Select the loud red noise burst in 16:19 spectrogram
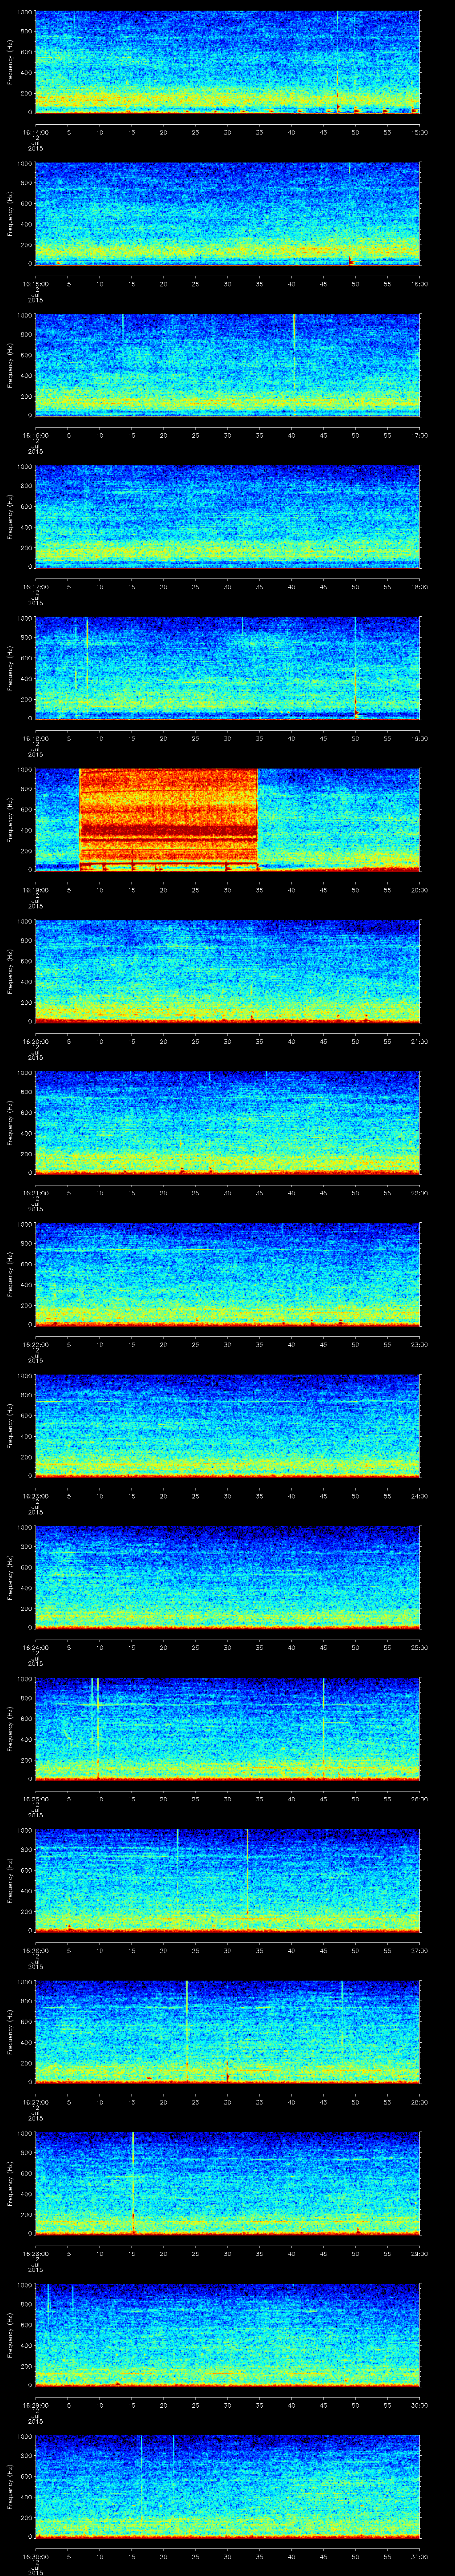 point(168,819)
